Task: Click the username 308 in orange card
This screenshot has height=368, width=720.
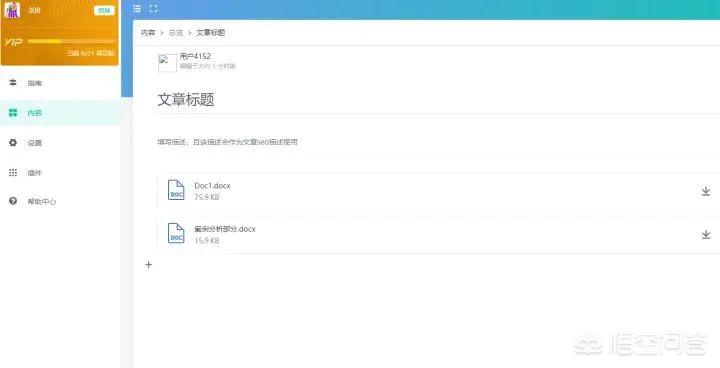Action: click(34, 10)
